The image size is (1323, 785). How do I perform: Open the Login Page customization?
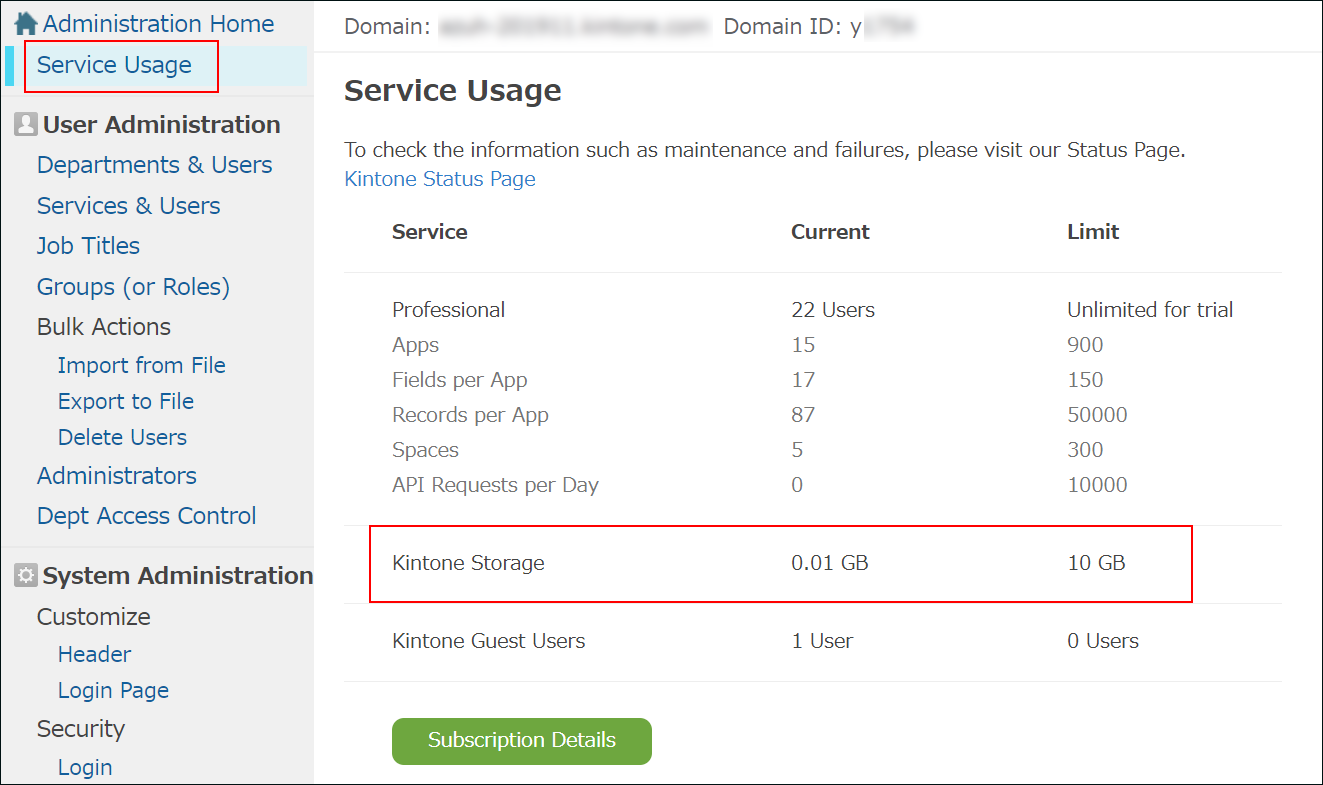click(x=113, y=690)
